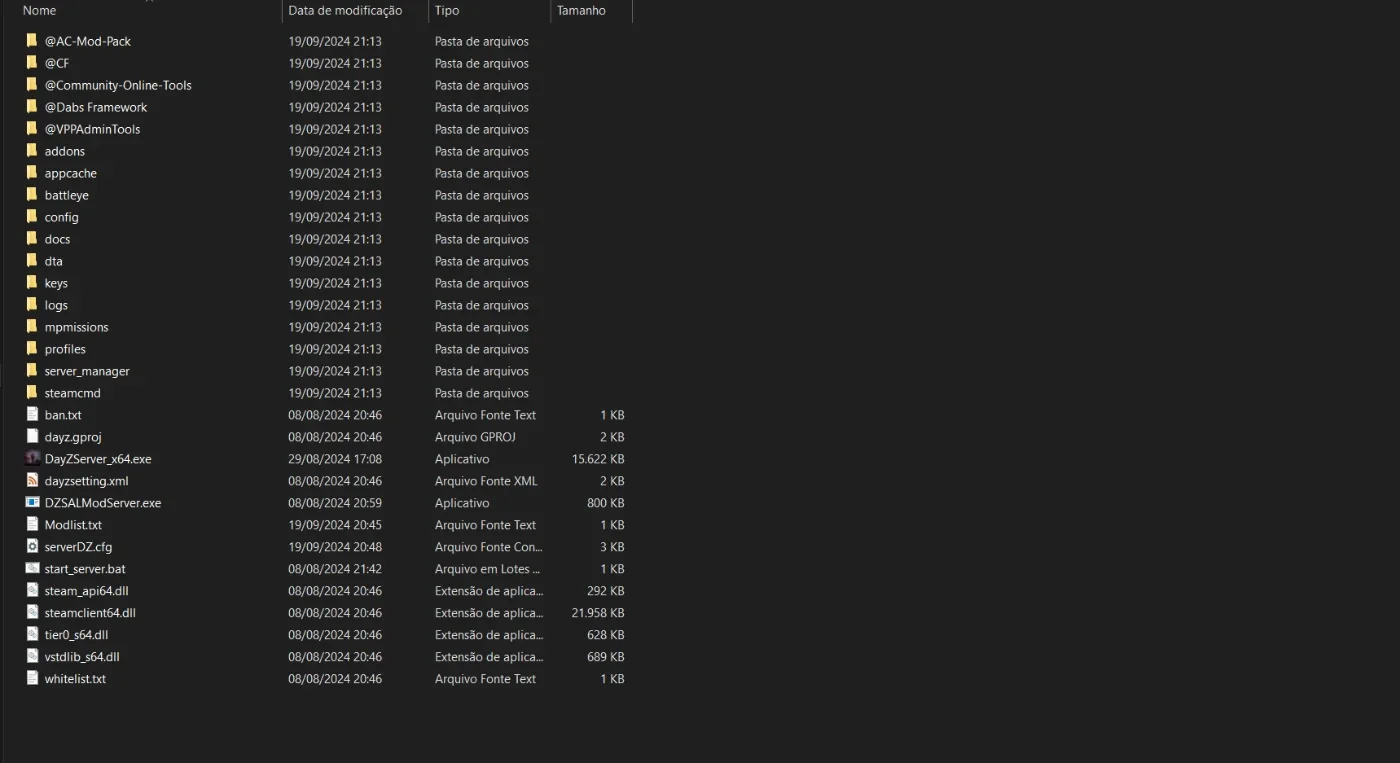Image resolution: width=1400 pixels, height=763 pixels.
Task: Click the 19/09/2024 20:45 date cell
Action: [335, 525]
